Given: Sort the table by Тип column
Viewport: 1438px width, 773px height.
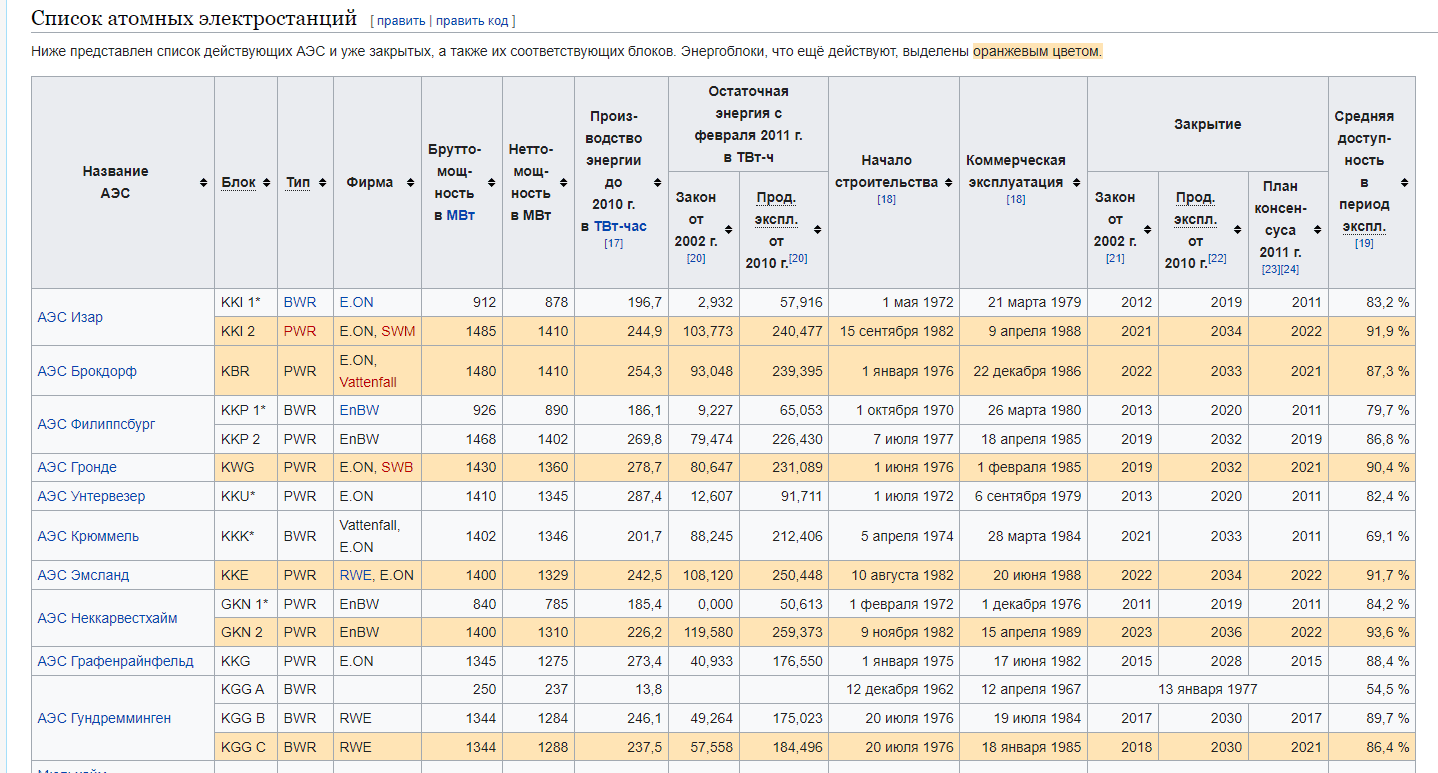Looking at the screenshot, I should pos(322,183).
